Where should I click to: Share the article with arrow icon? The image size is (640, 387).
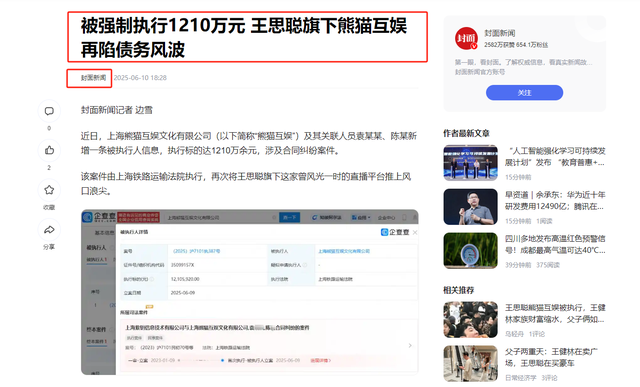49,230
